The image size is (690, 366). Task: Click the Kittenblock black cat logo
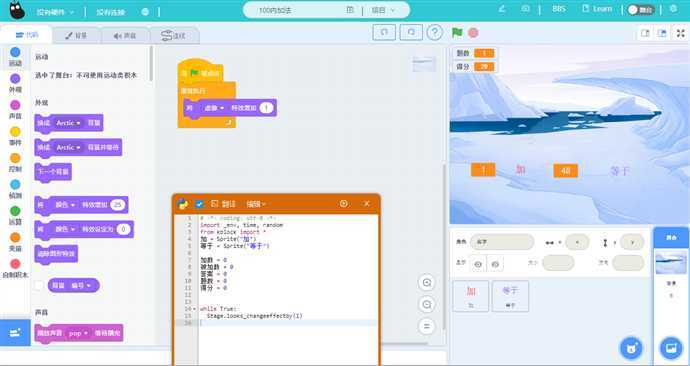coord(17,11)
